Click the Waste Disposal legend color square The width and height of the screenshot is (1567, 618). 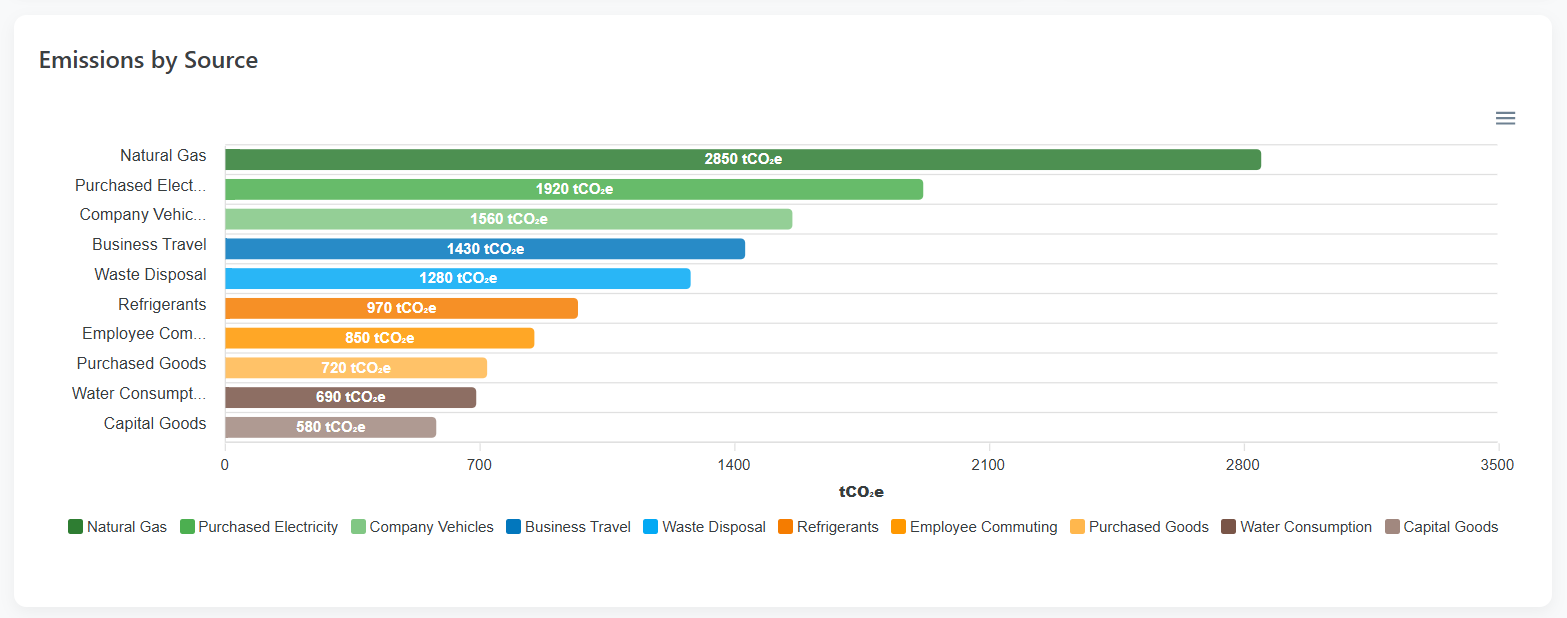[650, 527]
